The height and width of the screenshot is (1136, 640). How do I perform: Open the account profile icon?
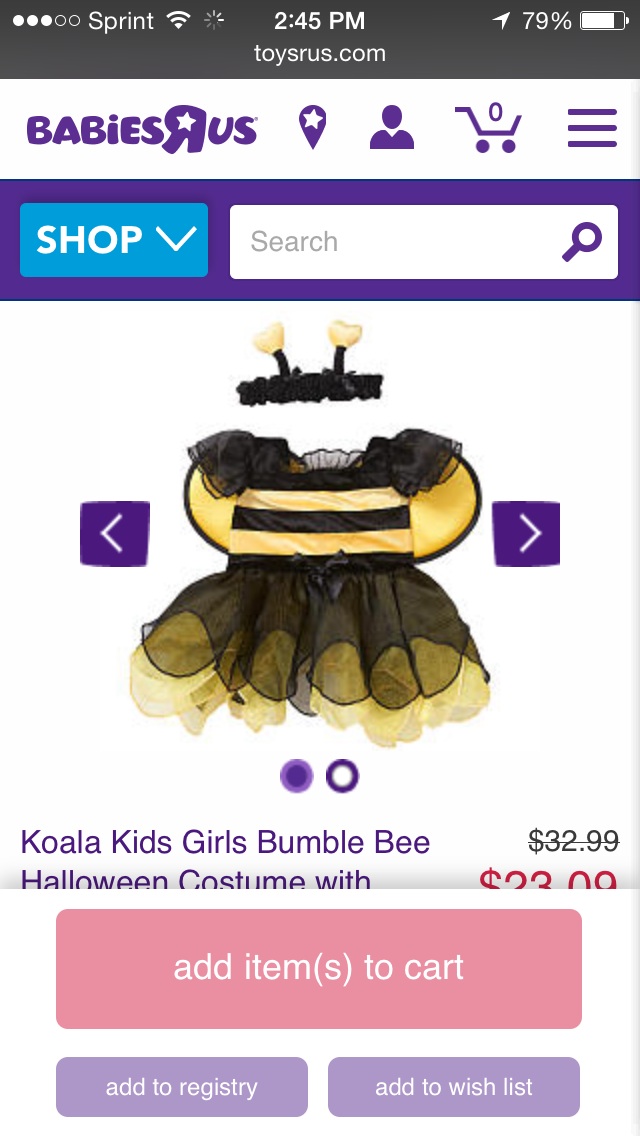click(391, 128)
